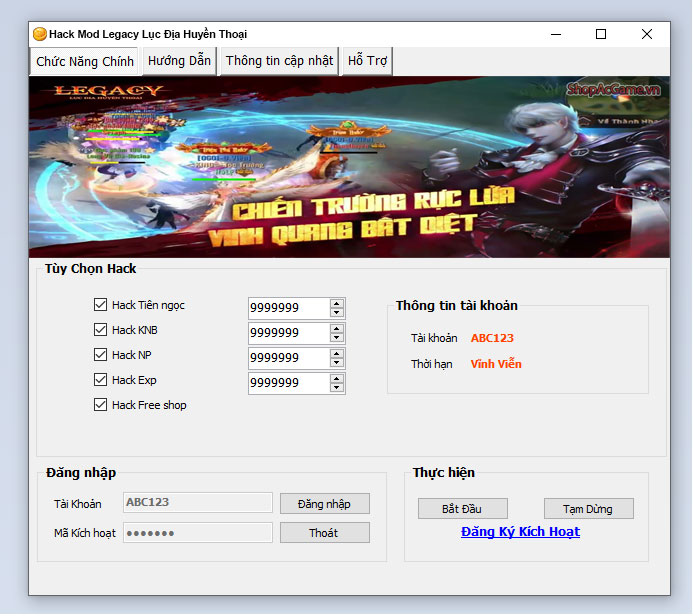Increase the Hack Exp value with up arrow
This screenshot has width=693, height=616.
pyautogui.click(x=337, y=379)
